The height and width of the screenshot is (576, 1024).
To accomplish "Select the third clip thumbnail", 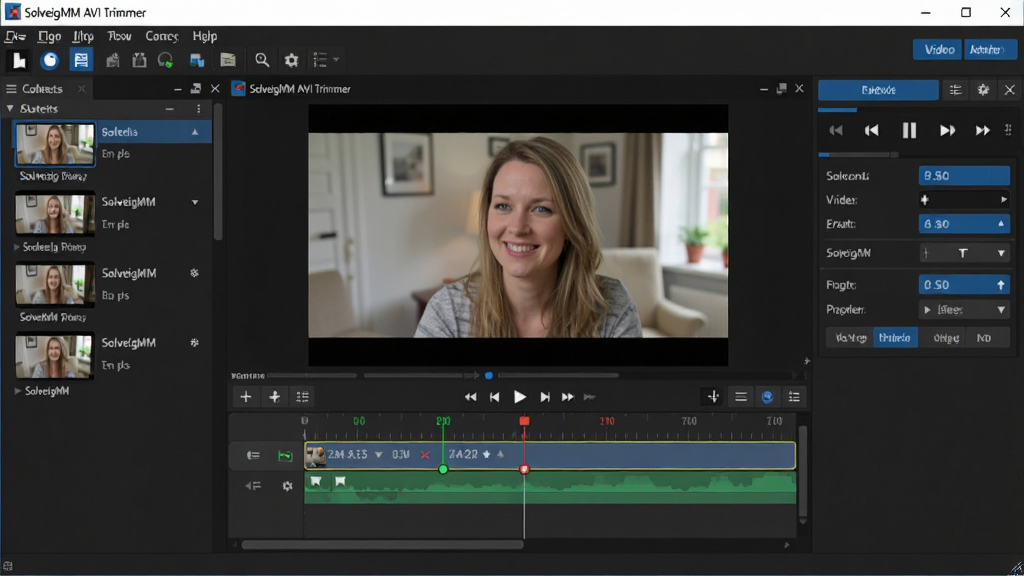I will pyautogui.click(x=55, y=285).
